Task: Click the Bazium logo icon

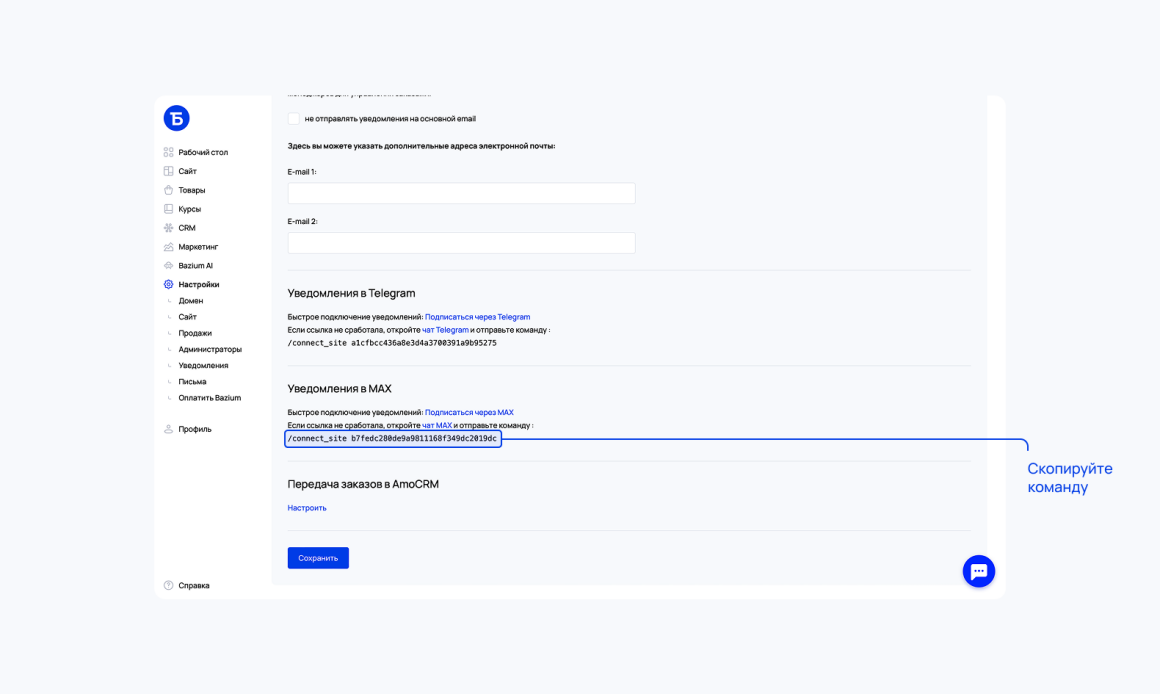Action: click(176, 118)
